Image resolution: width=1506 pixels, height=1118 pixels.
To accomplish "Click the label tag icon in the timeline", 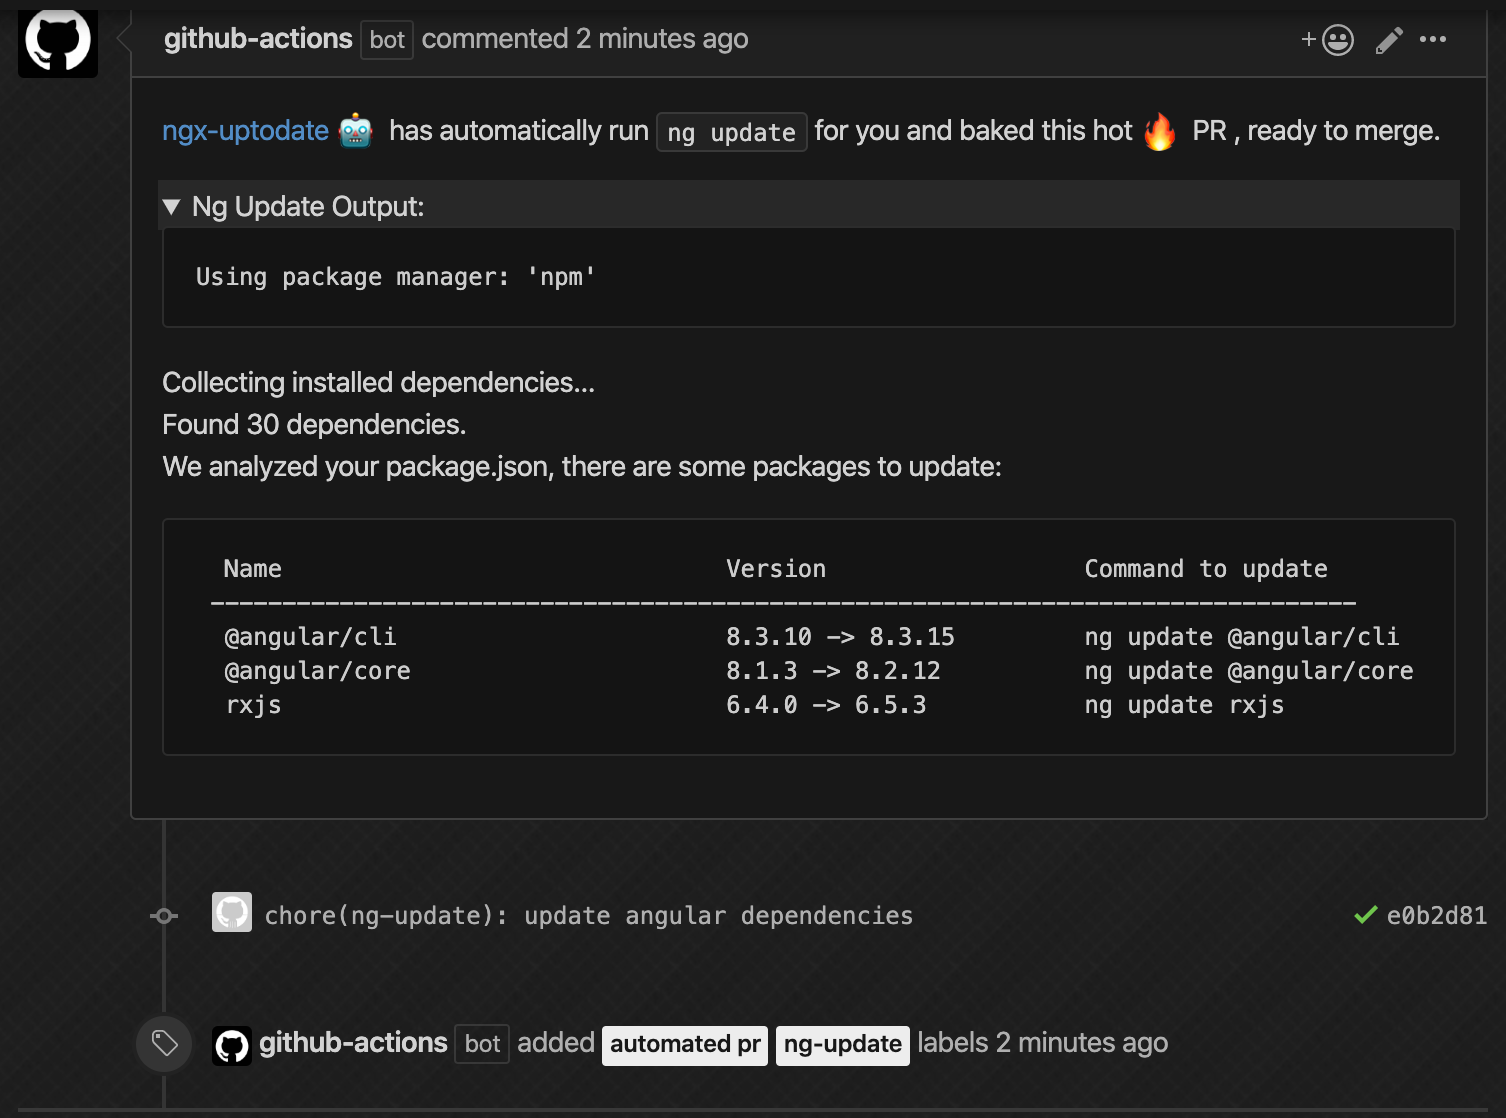I will 163,1043.
